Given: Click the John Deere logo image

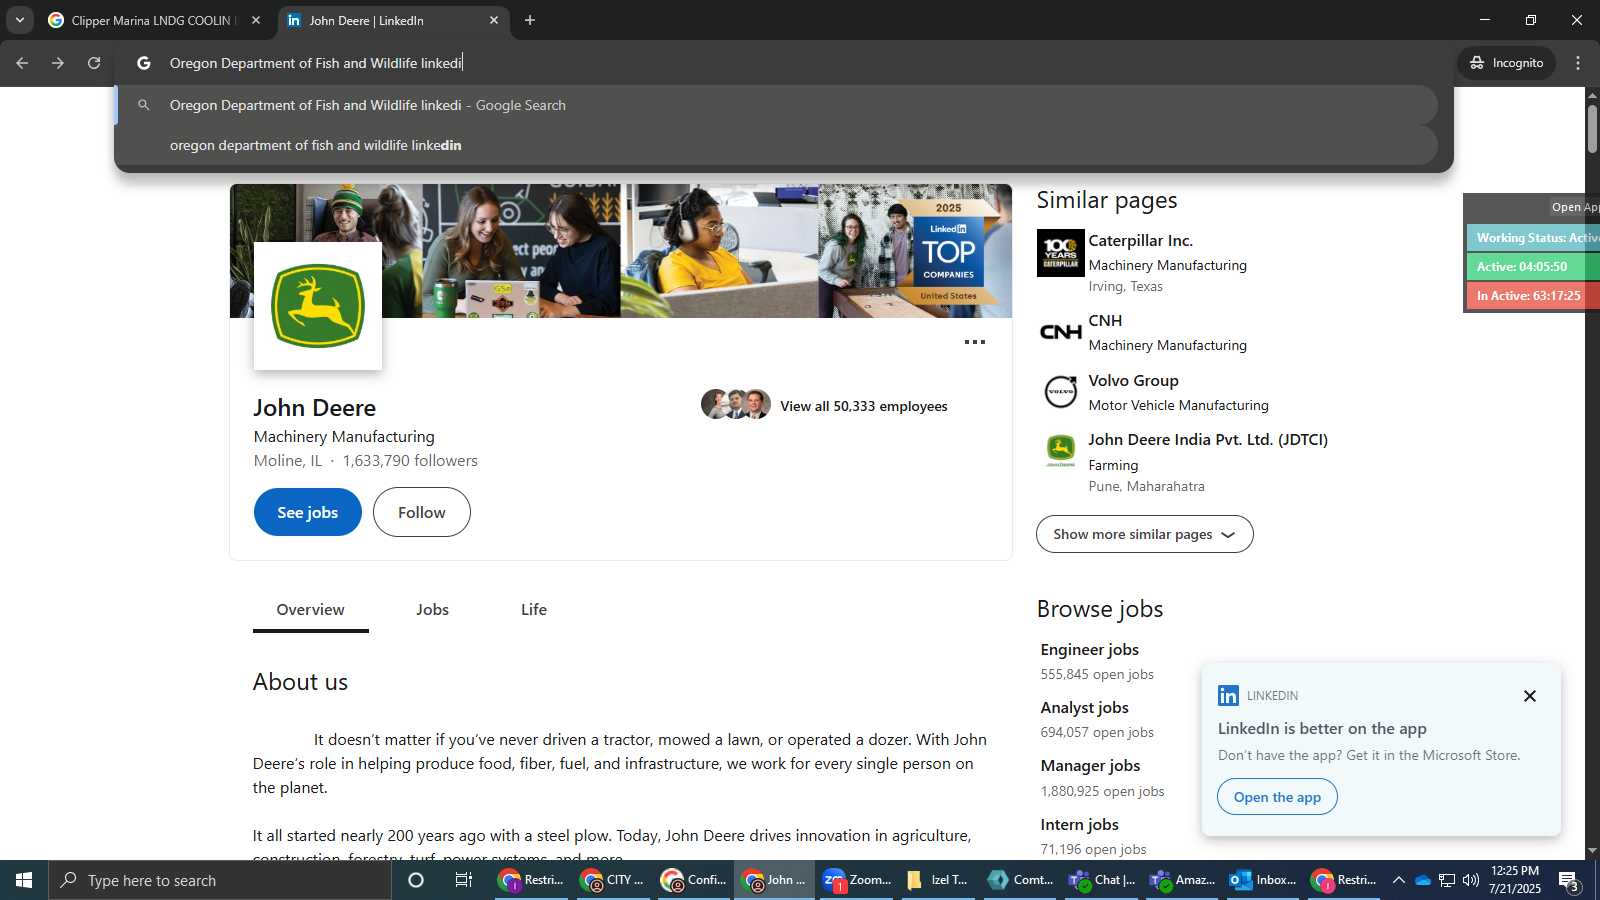Looking at the screenshot, I should click(318, 306).
